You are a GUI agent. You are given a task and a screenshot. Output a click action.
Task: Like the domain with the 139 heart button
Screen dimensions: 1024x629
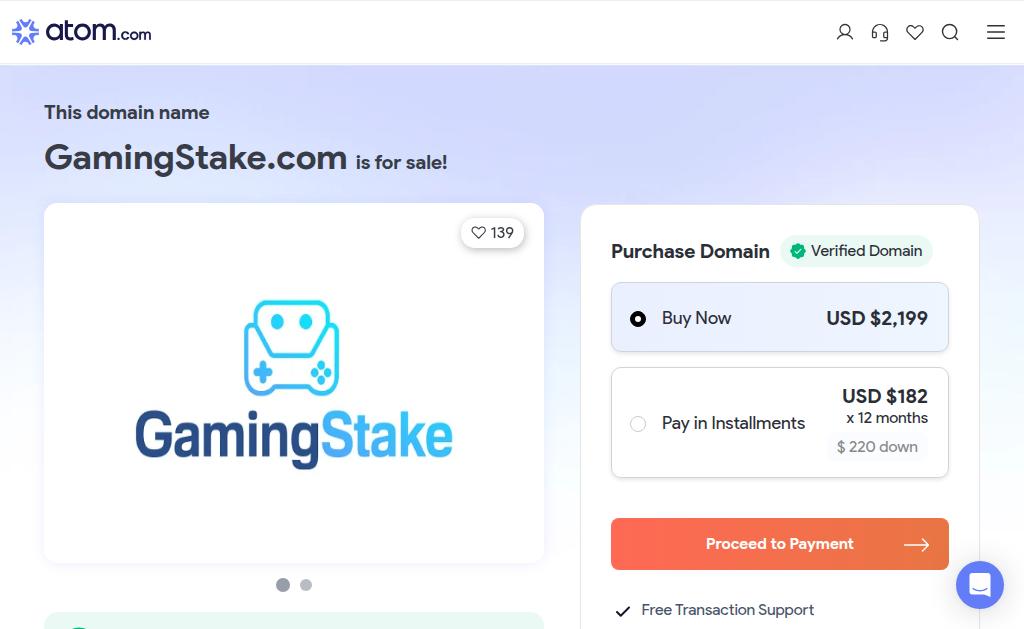coord(492,233)
